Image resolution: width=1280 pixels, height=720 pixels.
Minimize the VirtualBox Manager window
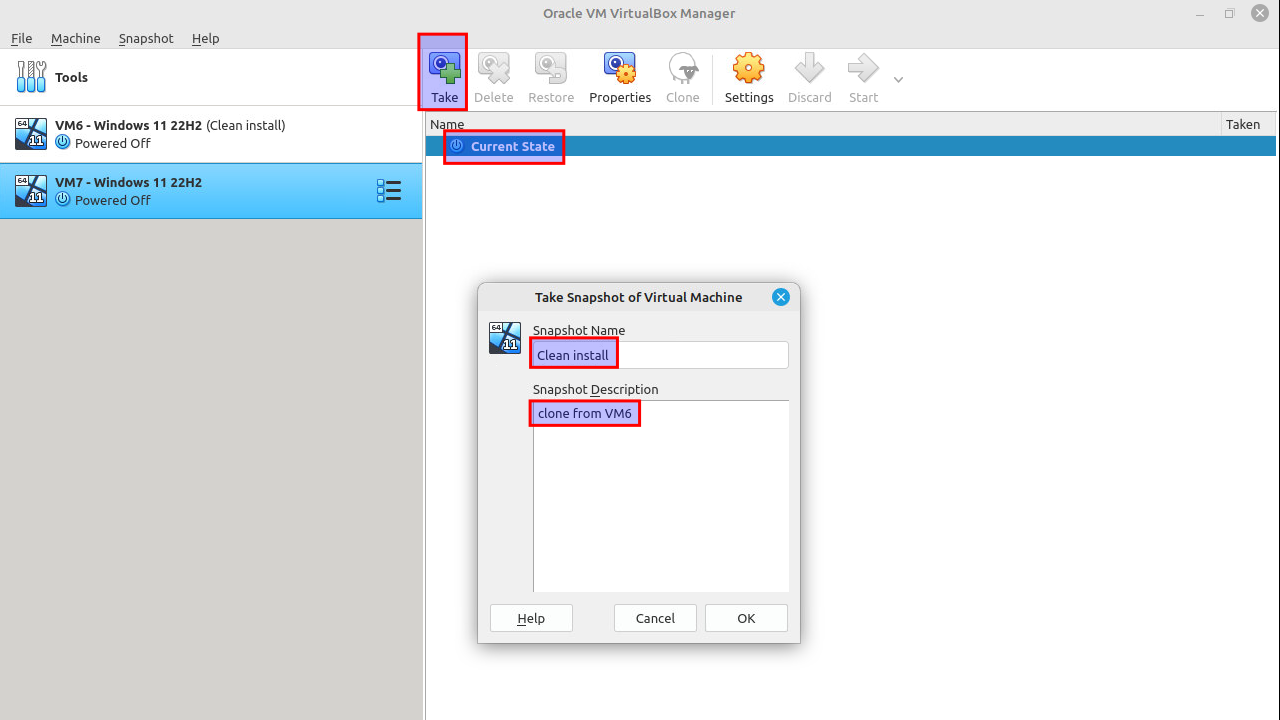[1200, 14]
